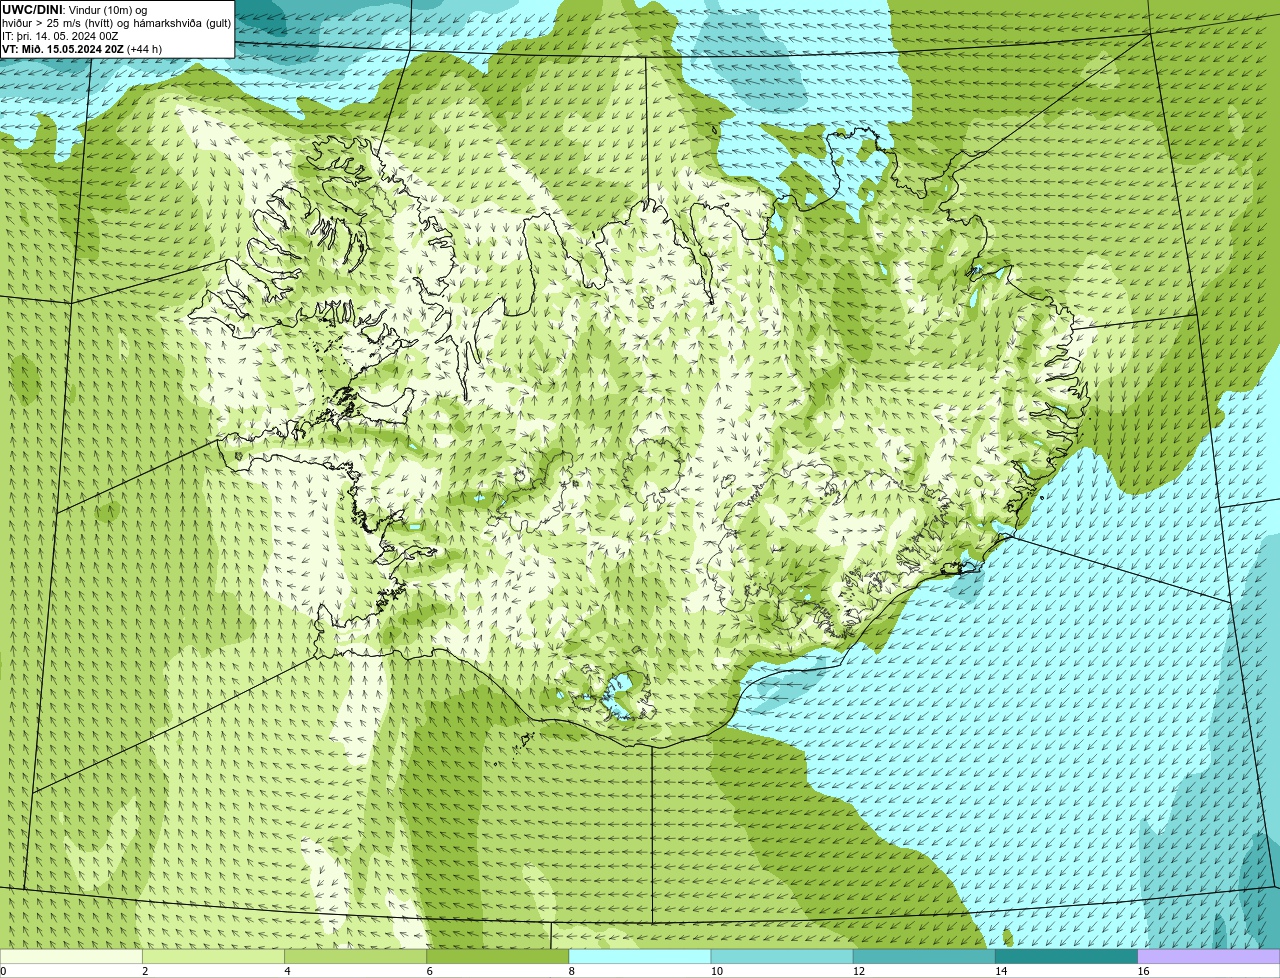Image resolution: width=1280 pixels, height=978 pixels.
Task: Click the lavender above-16 m/s legend swatch
Action: 1209,956
